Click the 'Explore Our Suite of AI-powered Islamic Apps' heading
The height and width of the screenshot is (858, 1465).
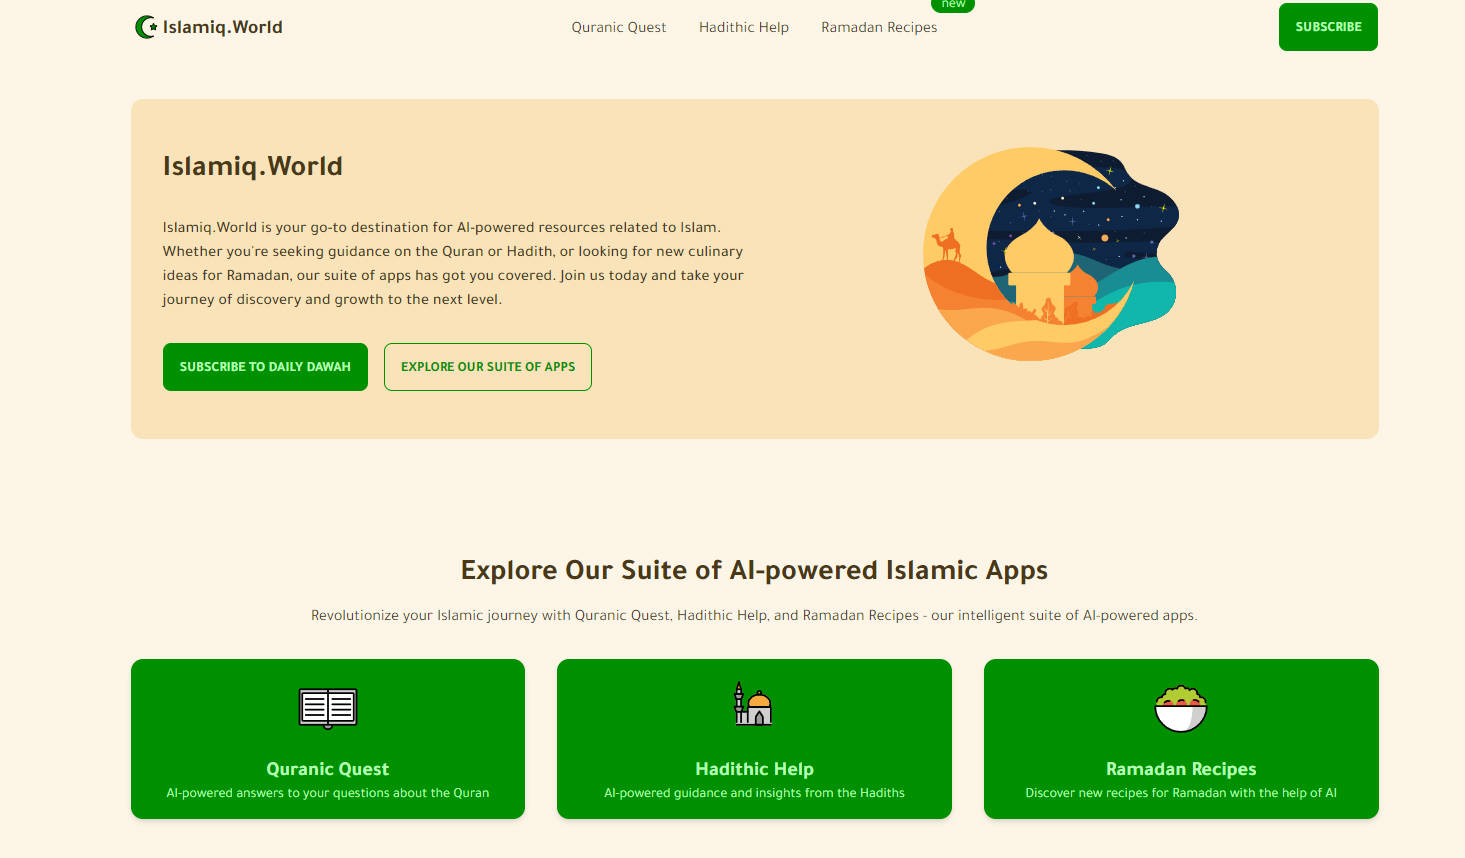(x=753, y=570)
